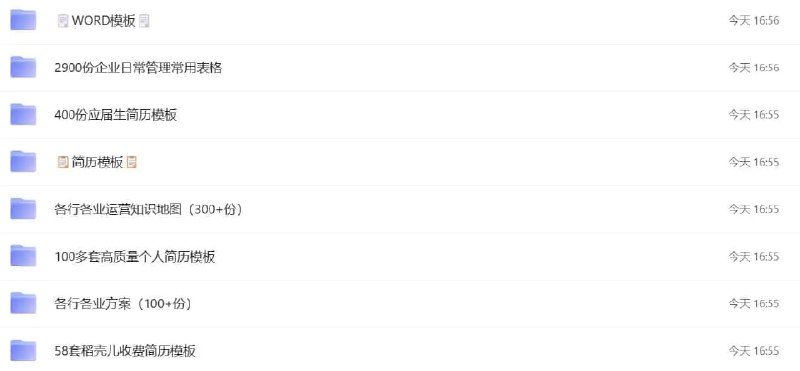The width and height of the screenshot is (800, 371).
Task: Click the 2900份企业日常管理常用表格 title
Action: [138, 67]
